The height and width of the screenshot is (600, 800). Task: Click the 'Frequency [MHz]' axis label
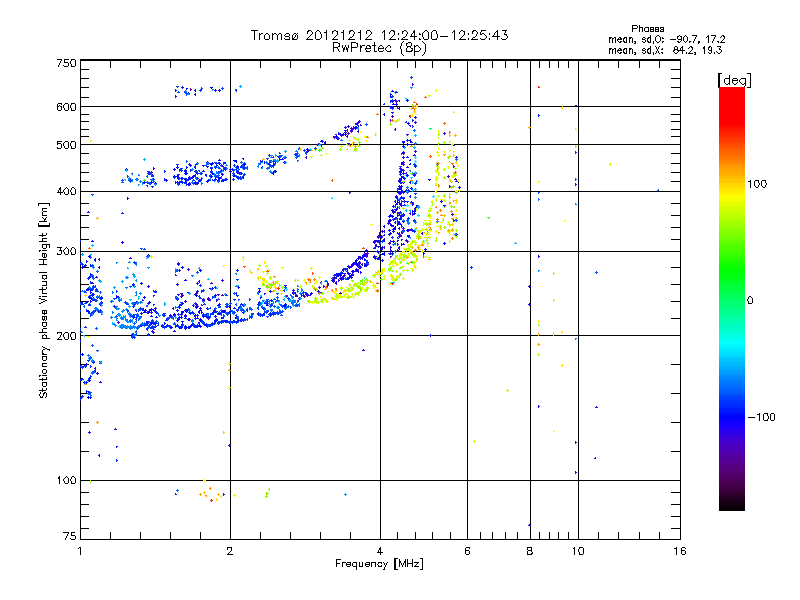click(379, 564)
